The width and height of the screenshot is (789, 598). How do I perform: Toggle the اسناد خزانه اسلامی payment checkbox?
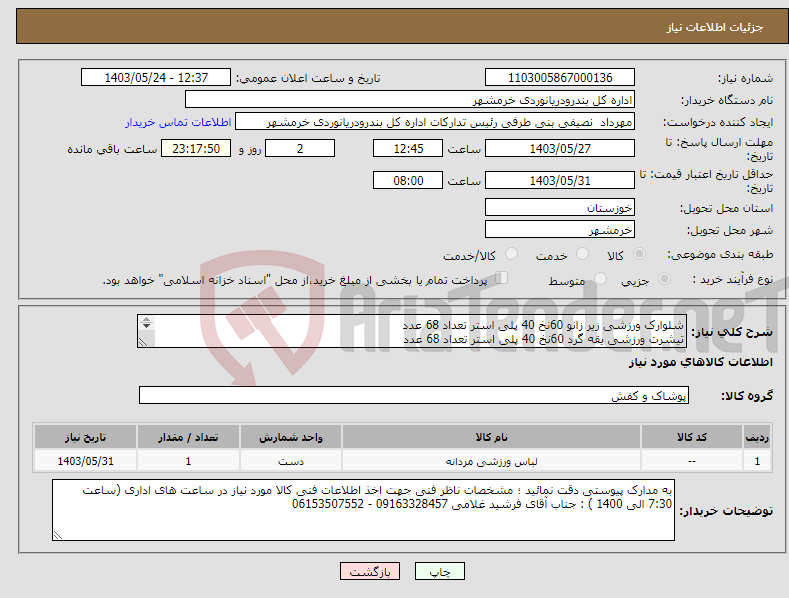pos(501,278)
